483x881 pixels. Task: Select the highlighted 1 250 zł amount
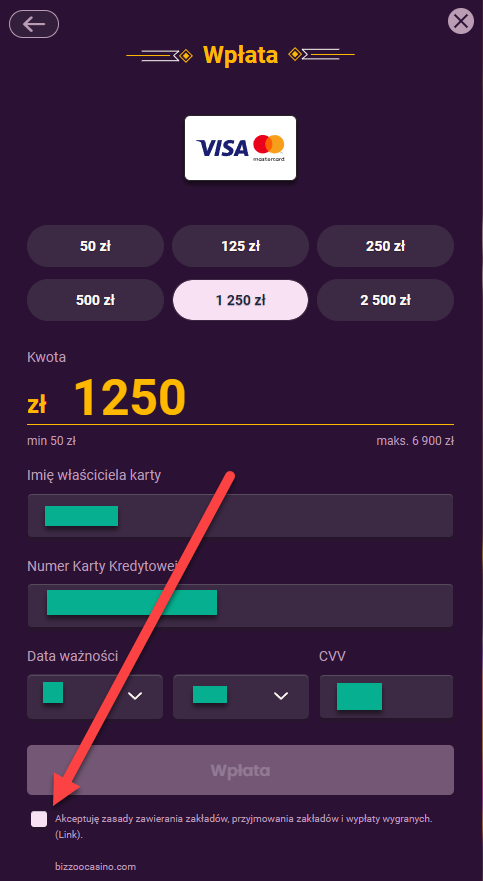240,300
